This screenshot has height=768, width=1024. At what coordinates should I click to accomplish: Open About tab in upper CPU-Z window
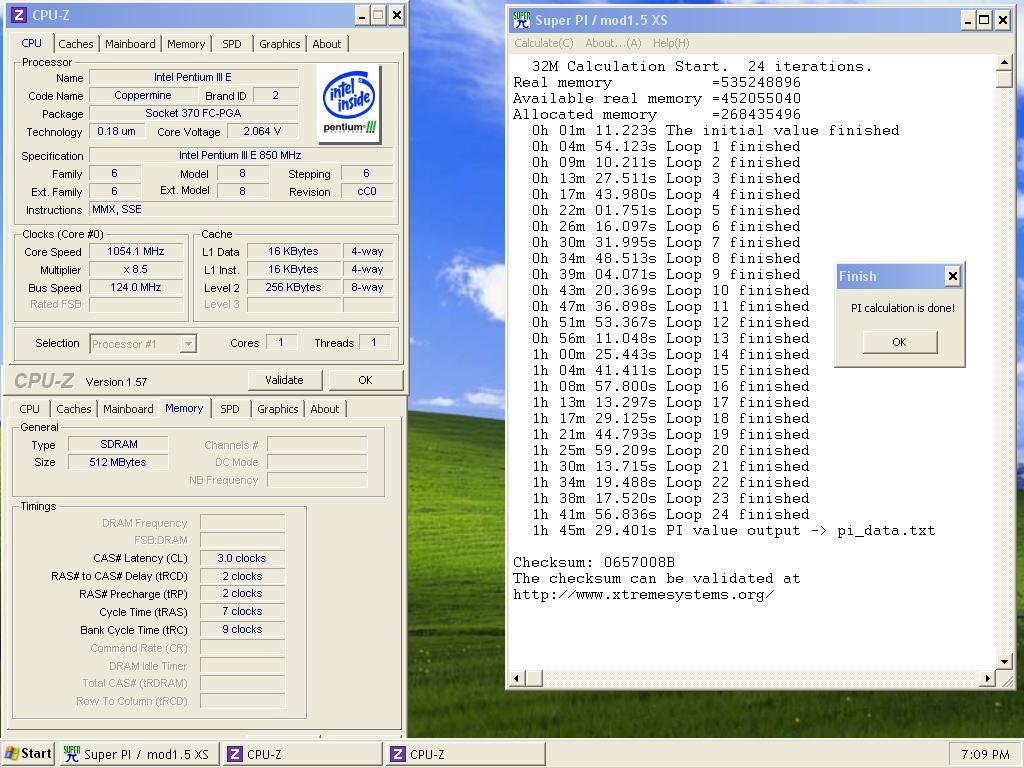(x=327, y=44)
